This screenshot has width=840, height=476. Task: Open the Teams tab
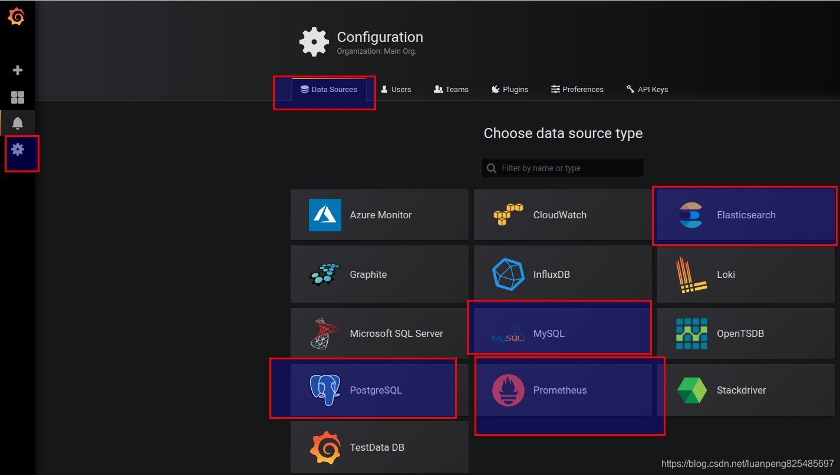tap(451, 90)
